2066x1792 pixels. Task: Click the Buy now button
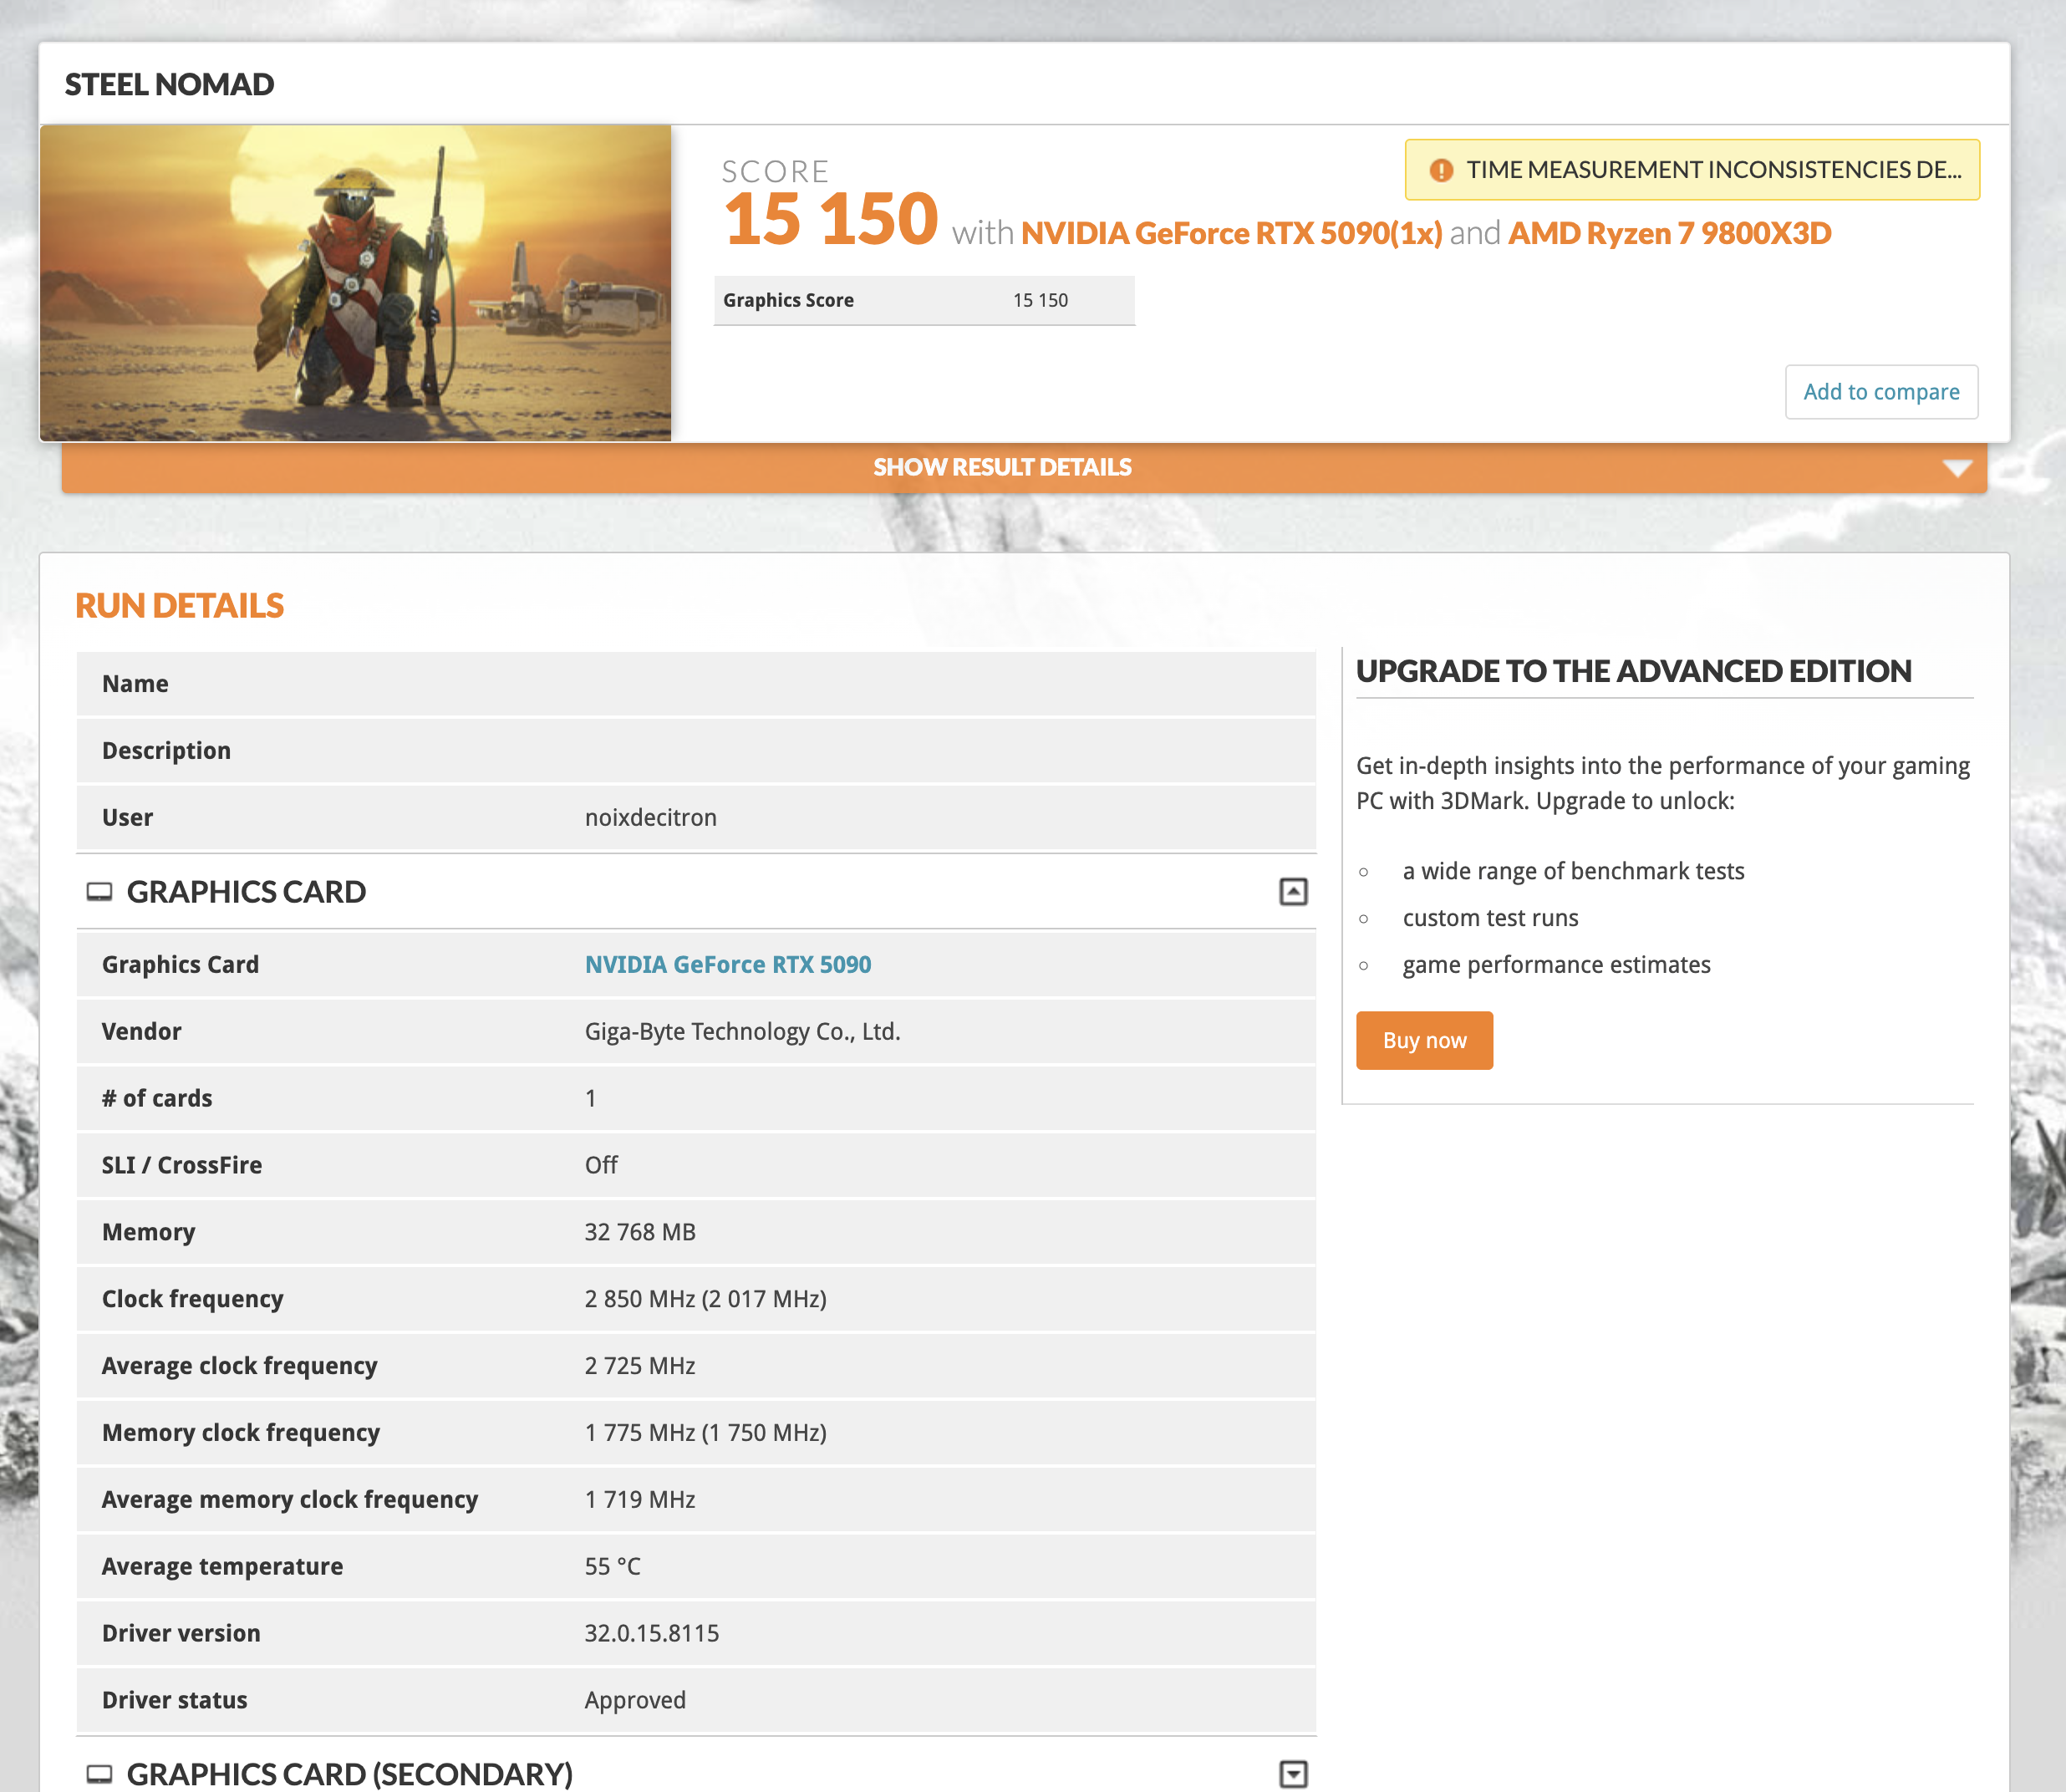(1424, 1040)
